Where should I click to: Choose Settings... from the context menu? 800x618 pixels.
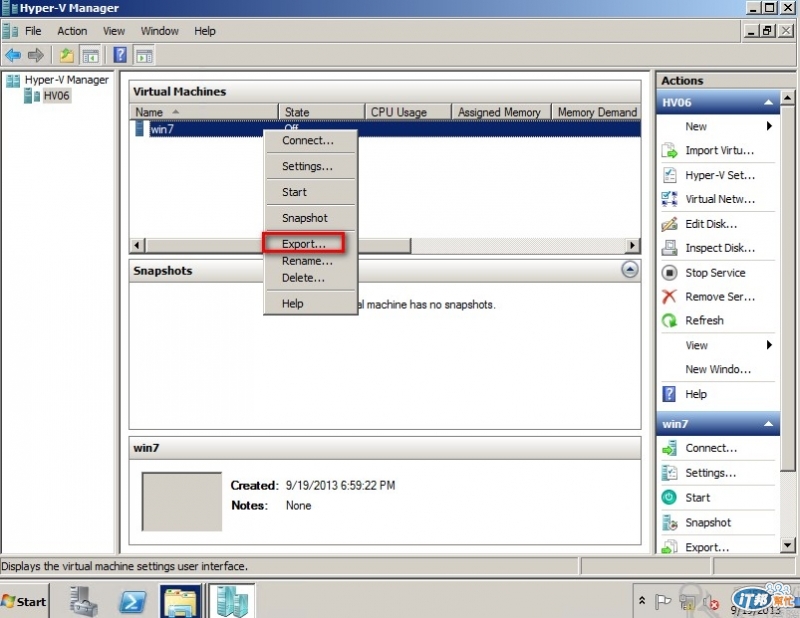(310, 166)
